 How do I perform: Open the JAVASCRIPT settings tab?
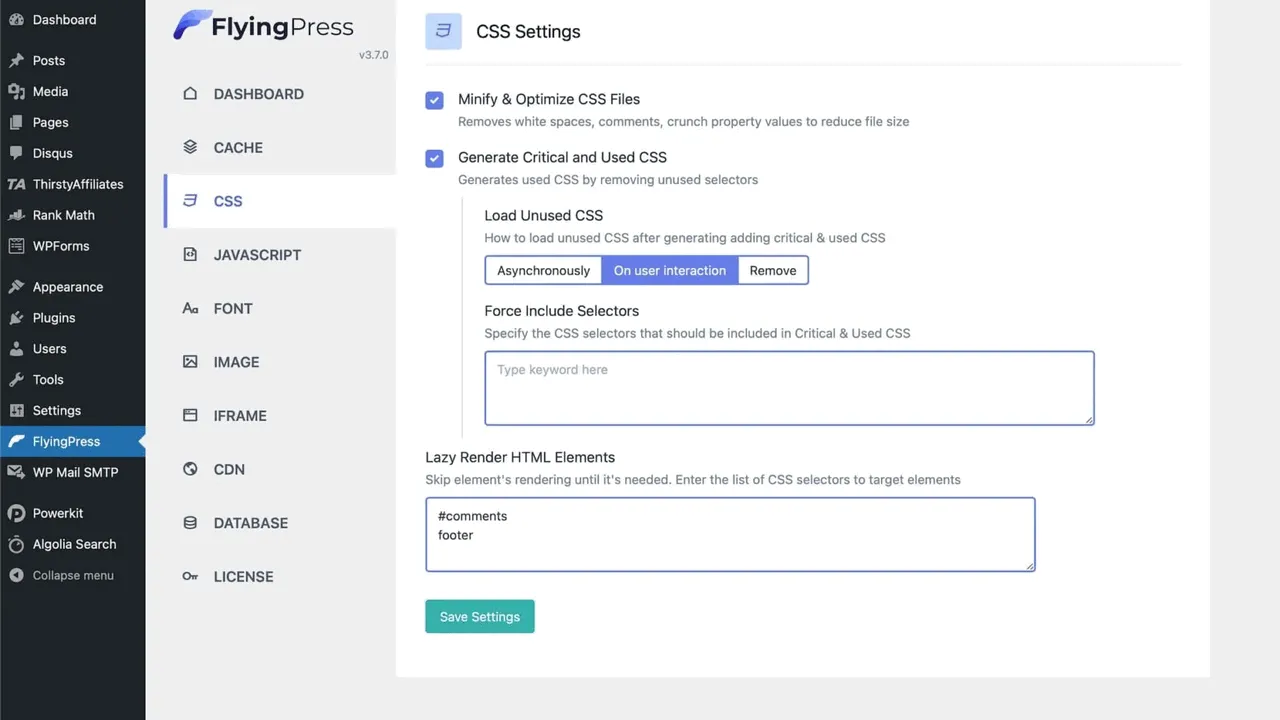coord(280,255)
